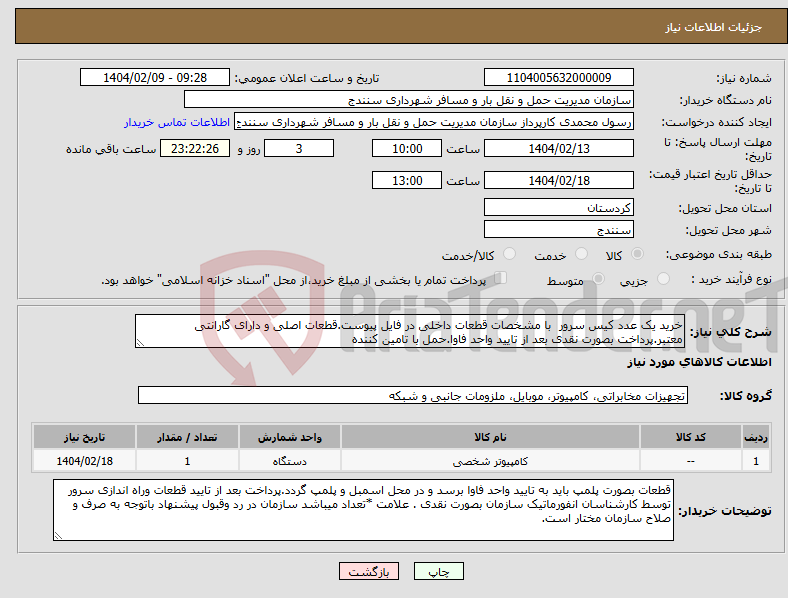
Task: Select the جزیی purchase type radio
Action: click(663, 278)
